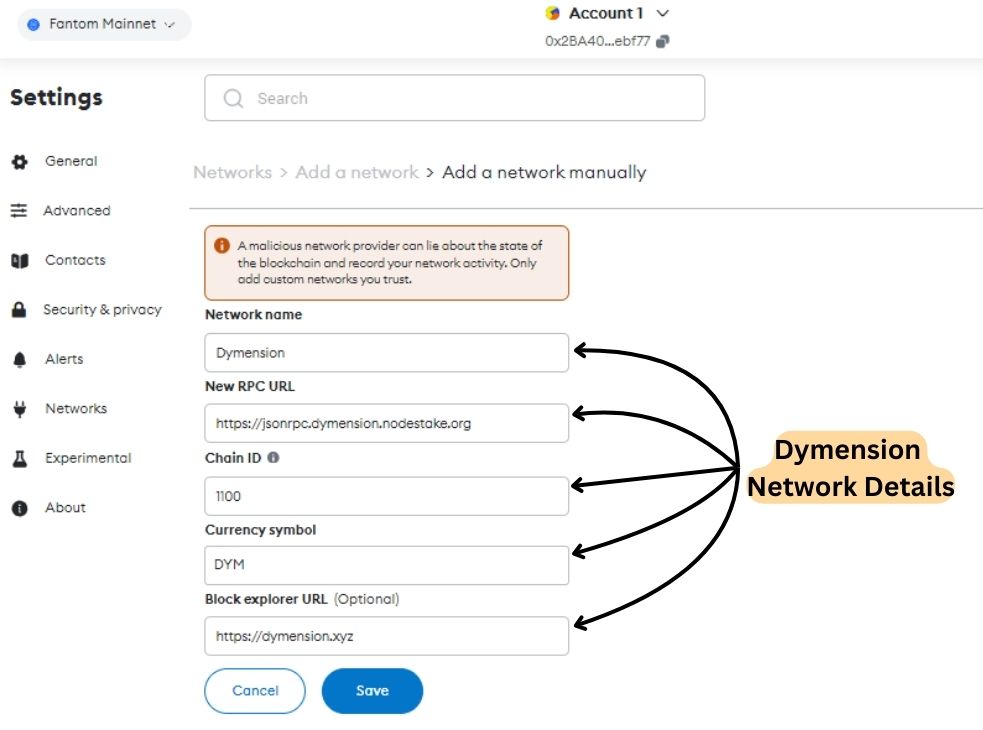983x730 pixels.
Task: Click the About info icon
Action: point(19,508)
